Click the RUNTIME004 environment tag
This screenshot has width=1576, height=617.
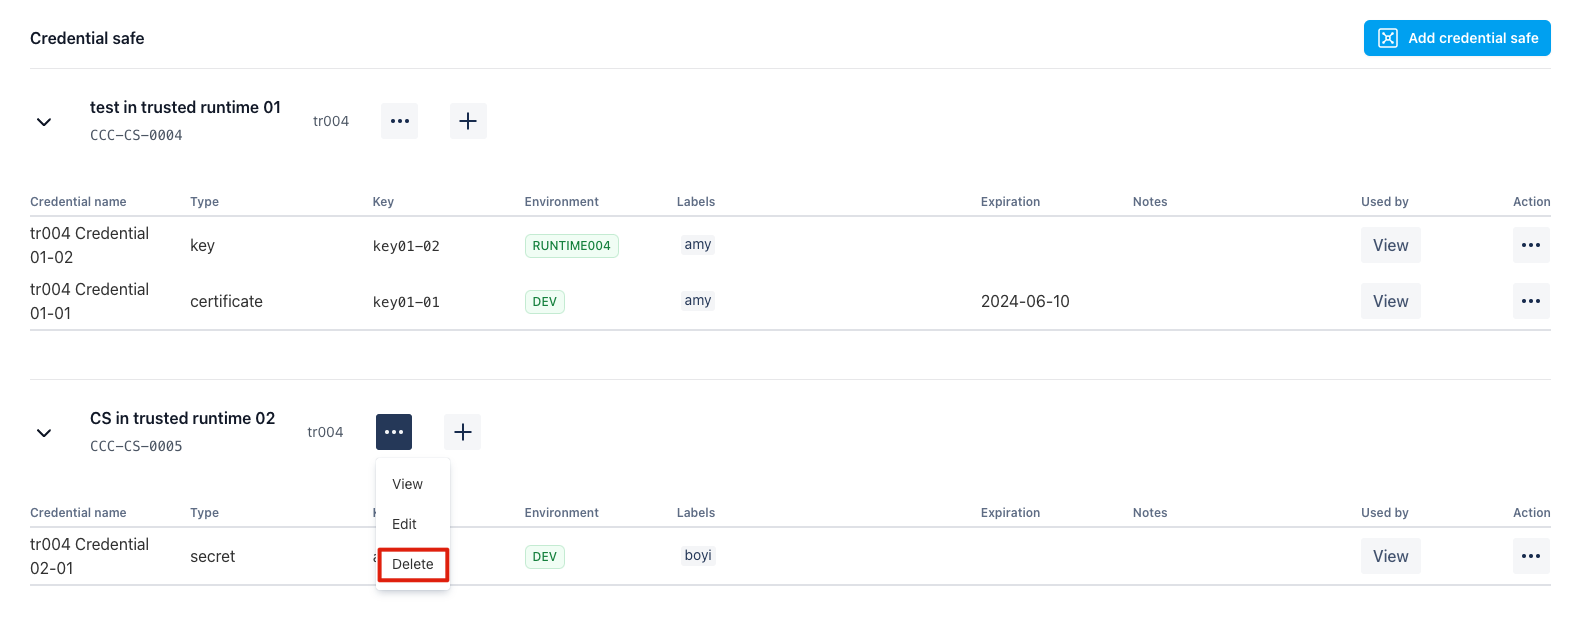571,246
